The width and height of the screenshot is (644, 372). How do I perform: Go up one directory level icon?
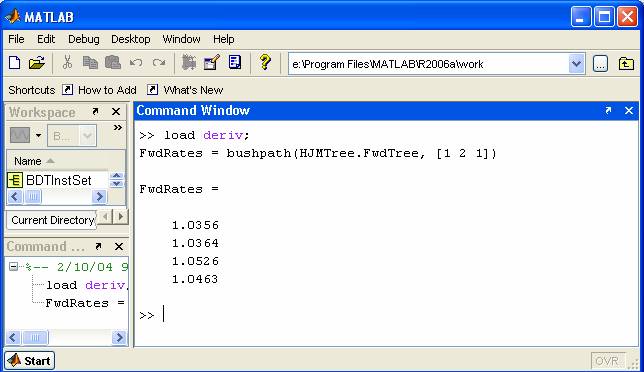coord(626,64)
